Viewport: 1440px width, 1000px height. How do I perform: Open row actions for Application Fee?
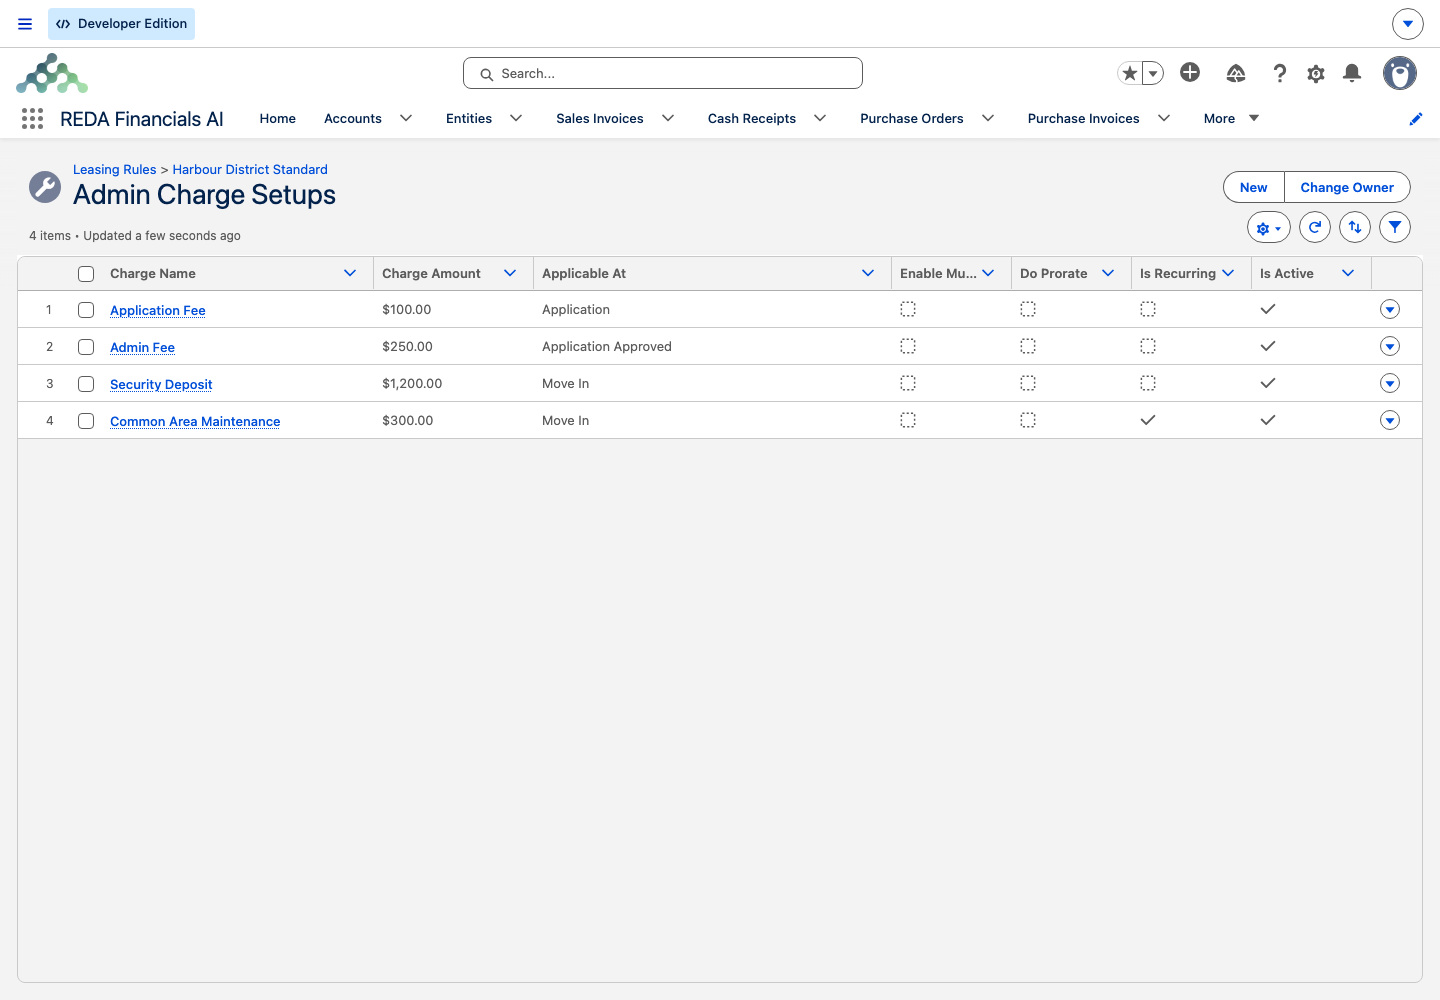click(x=1390, y=309)
